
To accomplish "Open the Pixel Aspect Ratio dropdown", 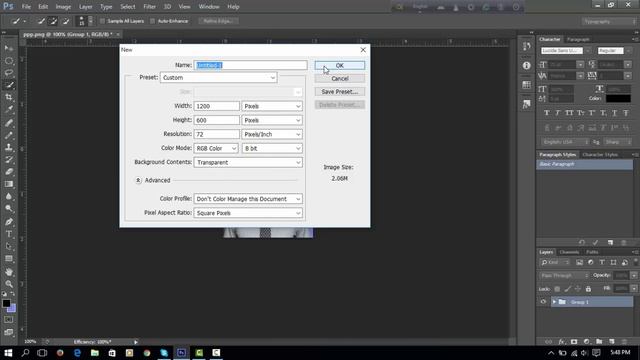I will (248, 213).
